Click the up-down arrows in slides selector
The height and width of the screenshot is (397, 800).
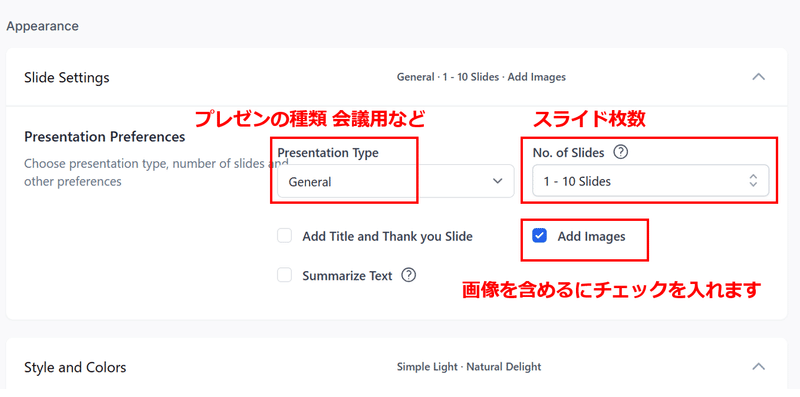[753, 181]
